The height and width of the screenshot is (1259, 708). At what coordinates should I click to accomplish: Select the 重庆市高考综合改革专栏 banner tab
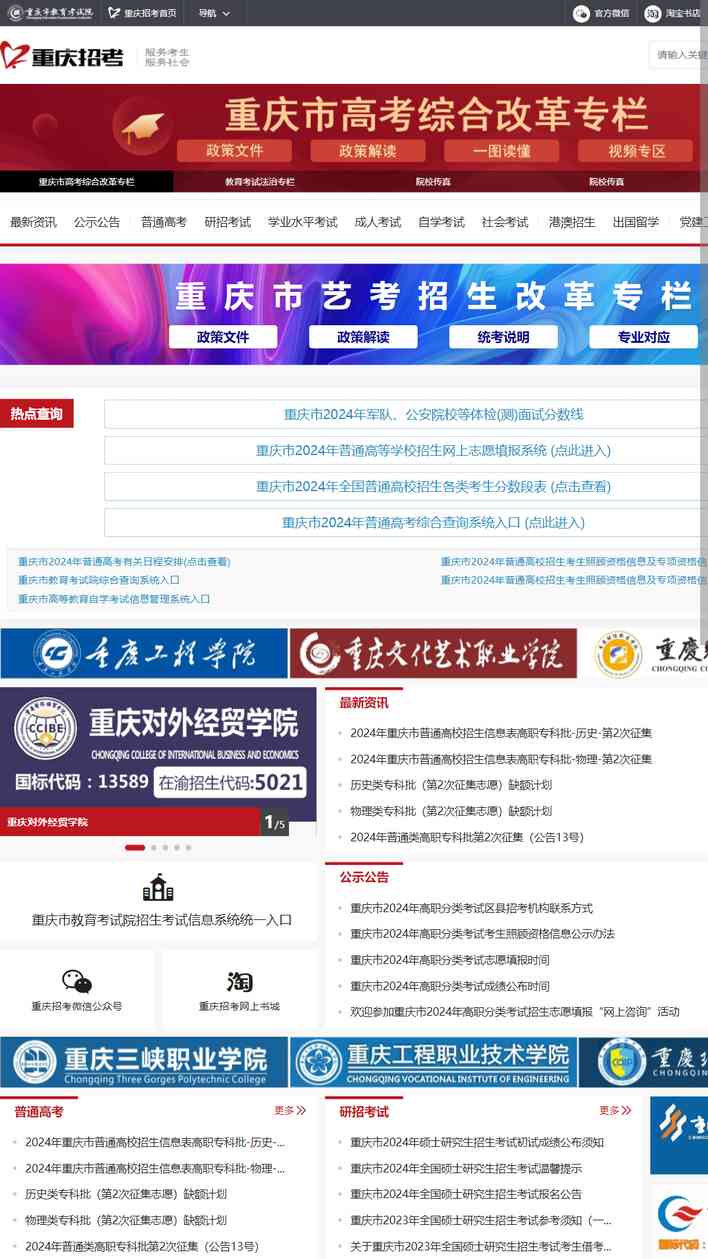click(86, 182)
